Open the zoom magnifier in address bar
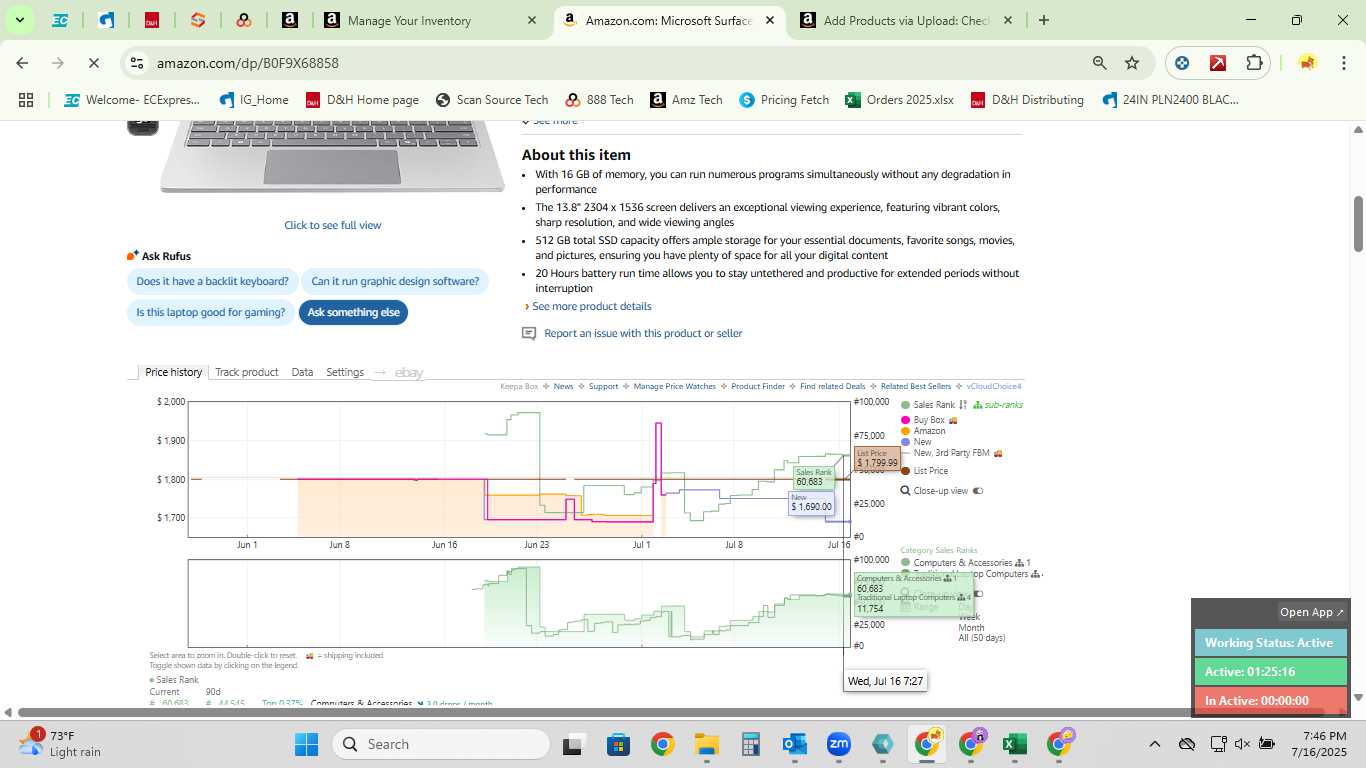1366x768 pixels. click(1100, 63)
